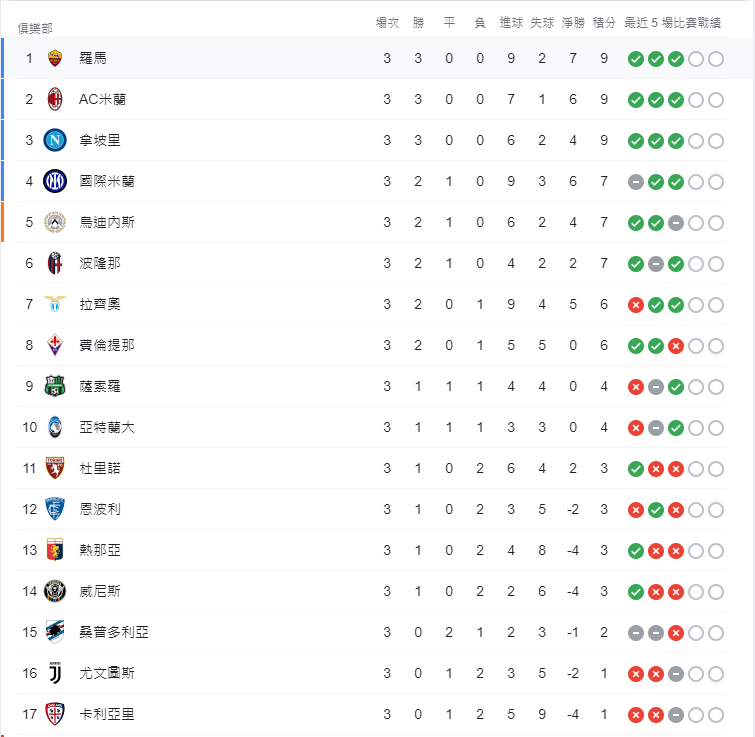This screenshot has width=755, height=737.
Task: Click the Torino bull crest
Action: click(55, 468)
